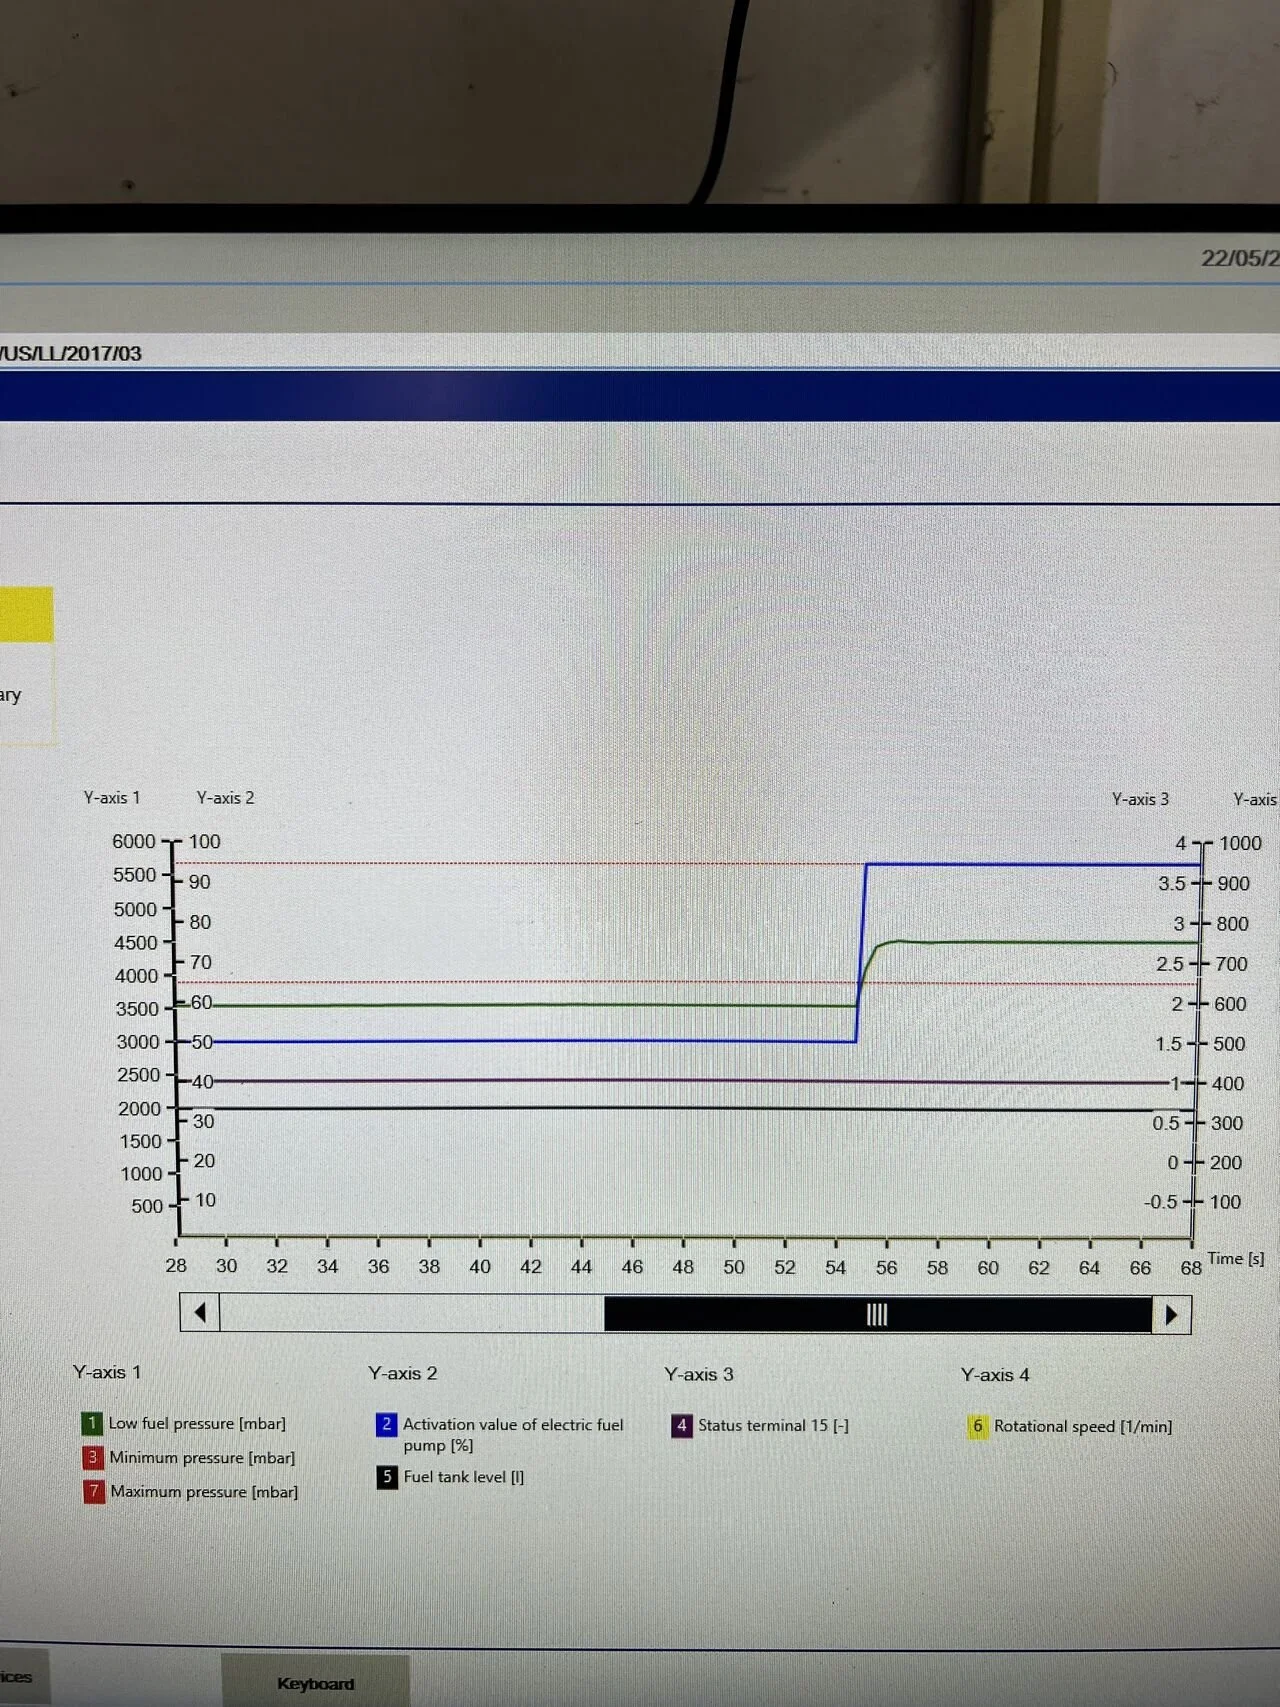Click the 'Rotational speed [1/min]' legend label

point(1083,1426)
